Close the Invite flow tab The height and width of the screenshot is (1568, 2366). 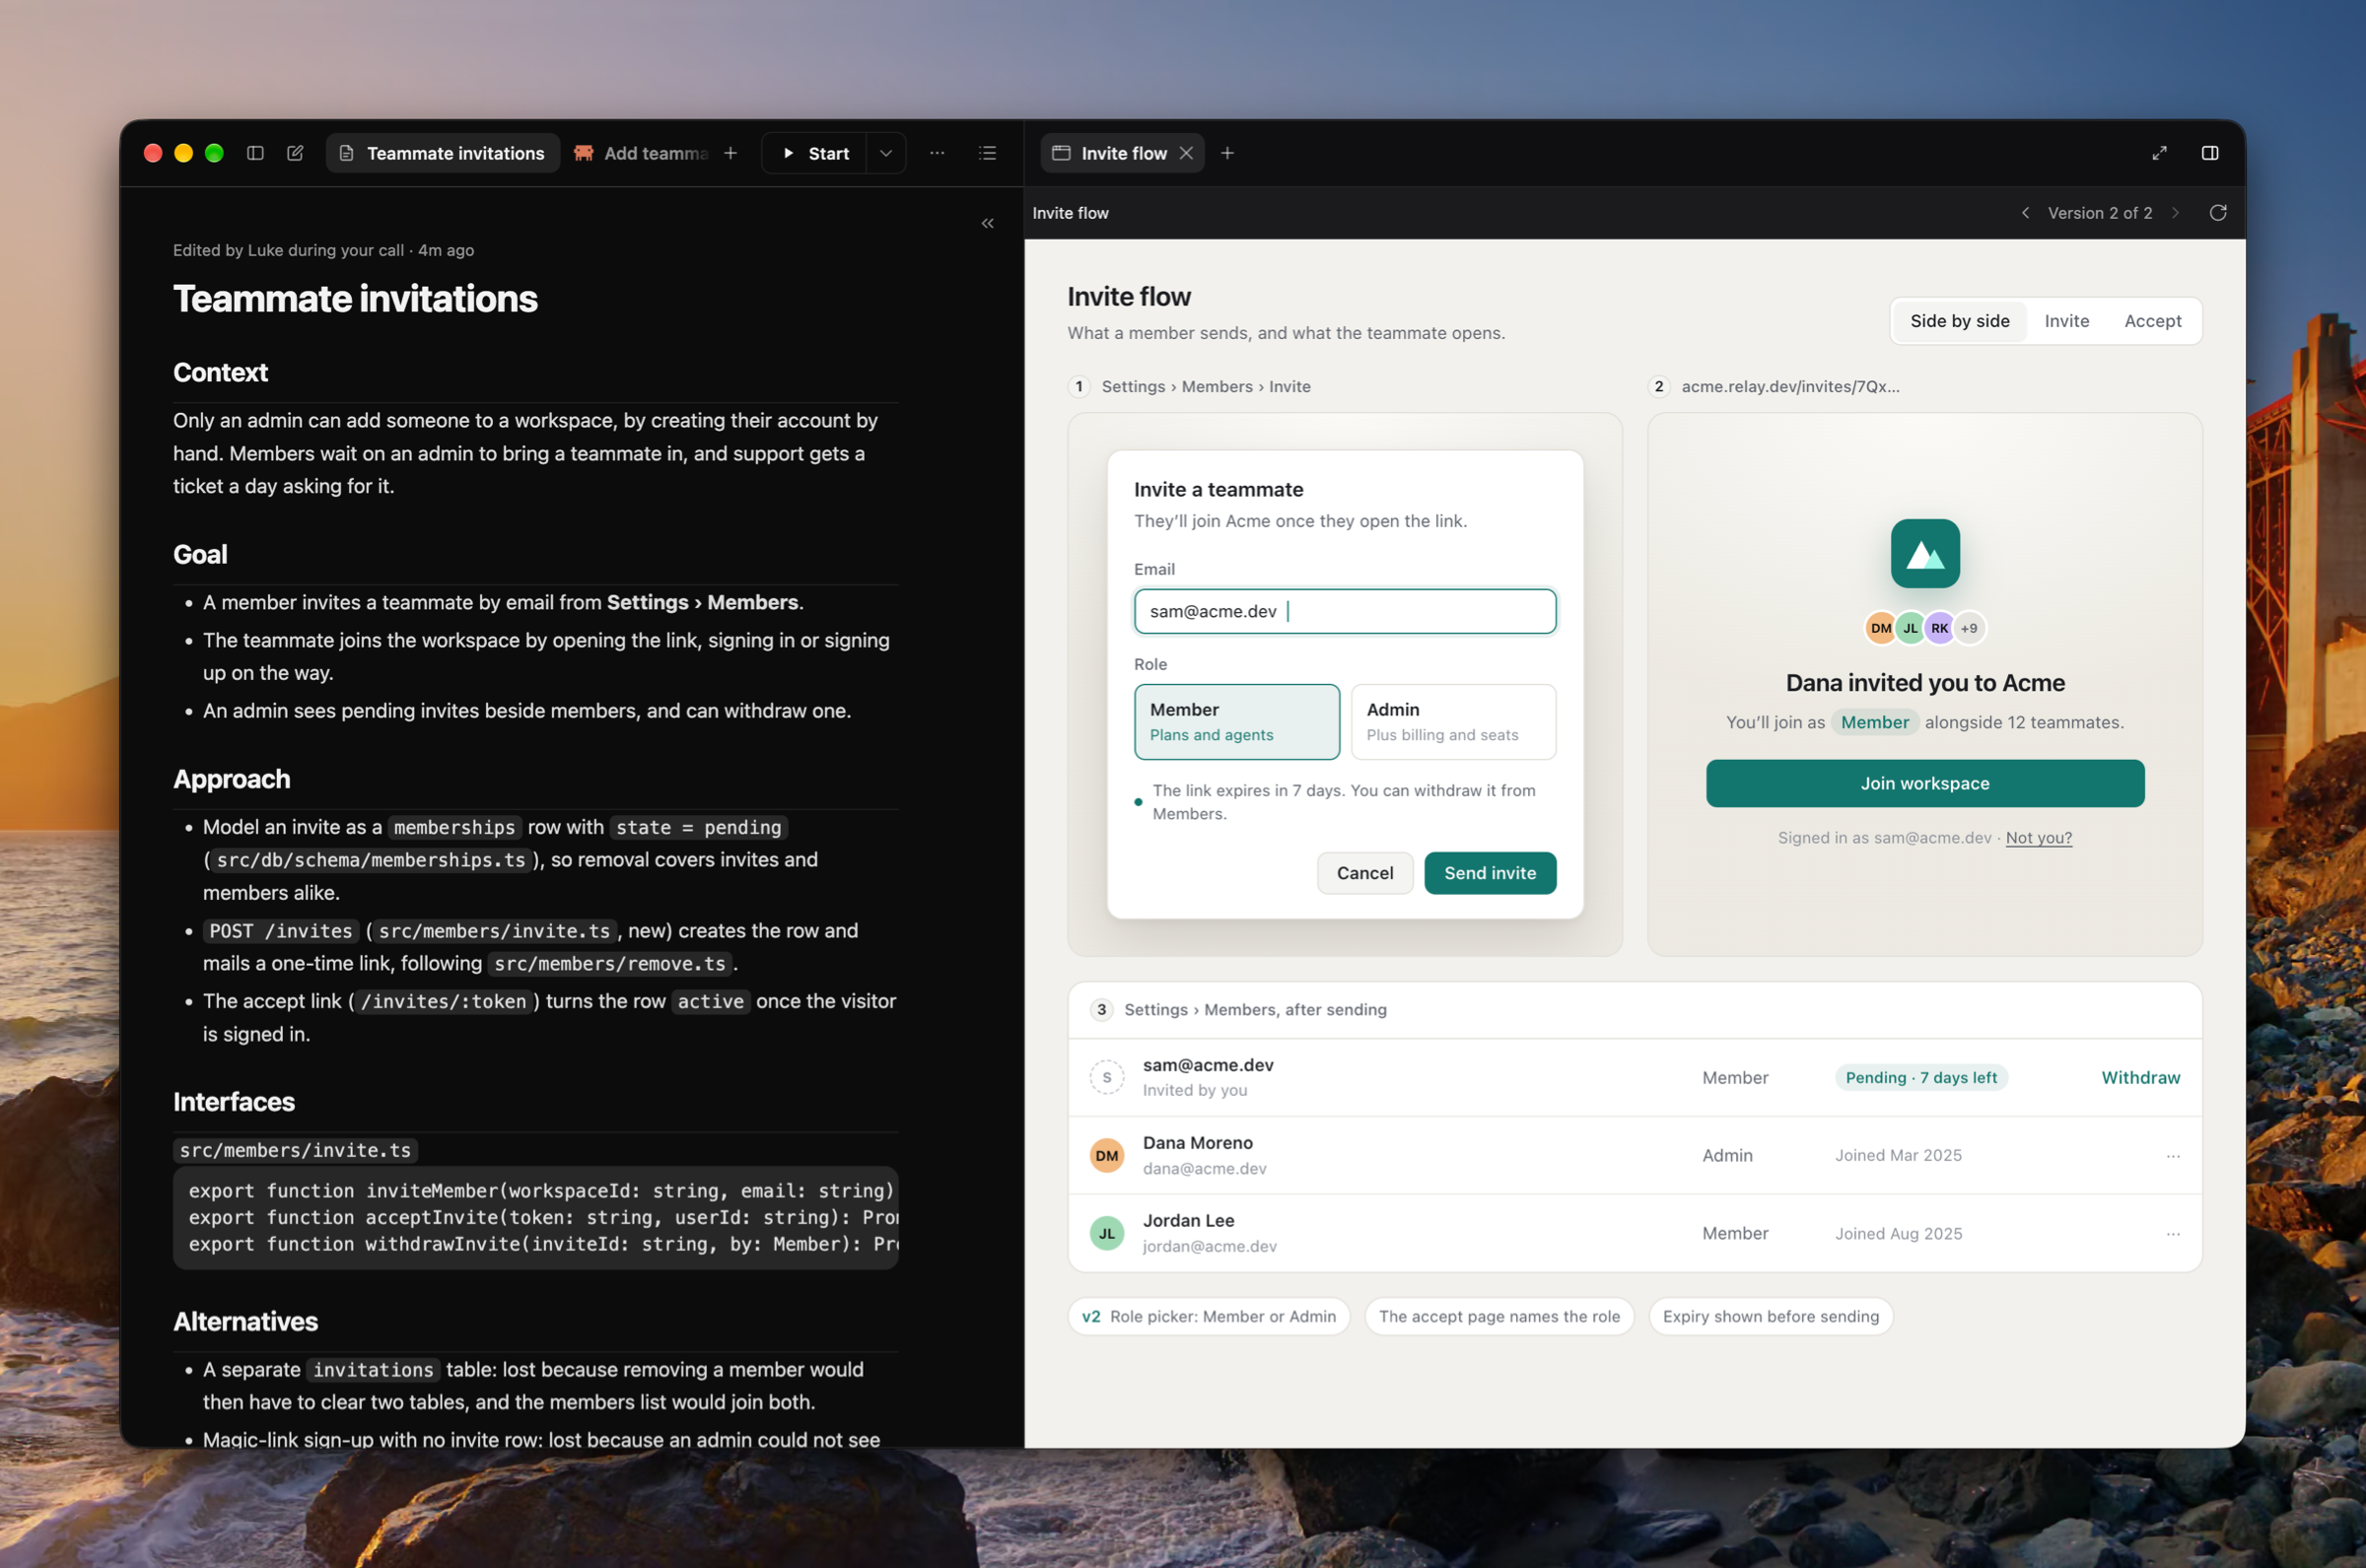1186,153
